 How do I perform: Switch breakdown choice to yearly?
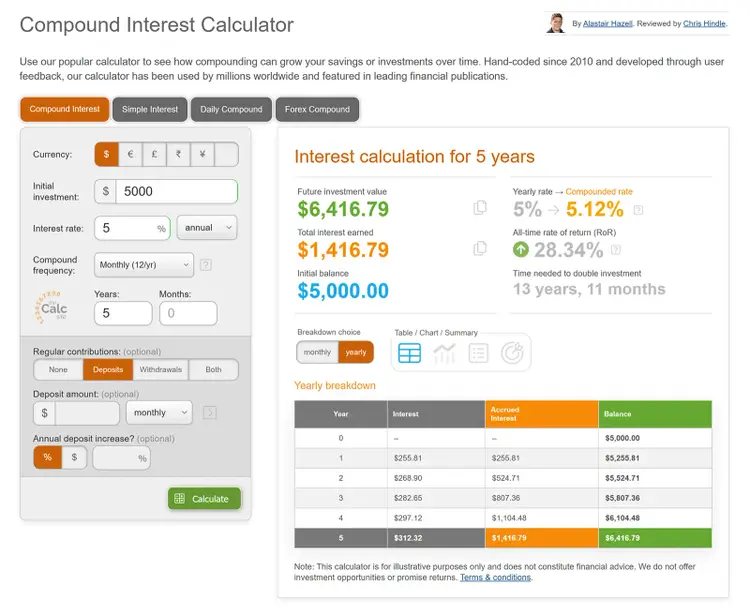pyautogui.click(x=356, y=352)
